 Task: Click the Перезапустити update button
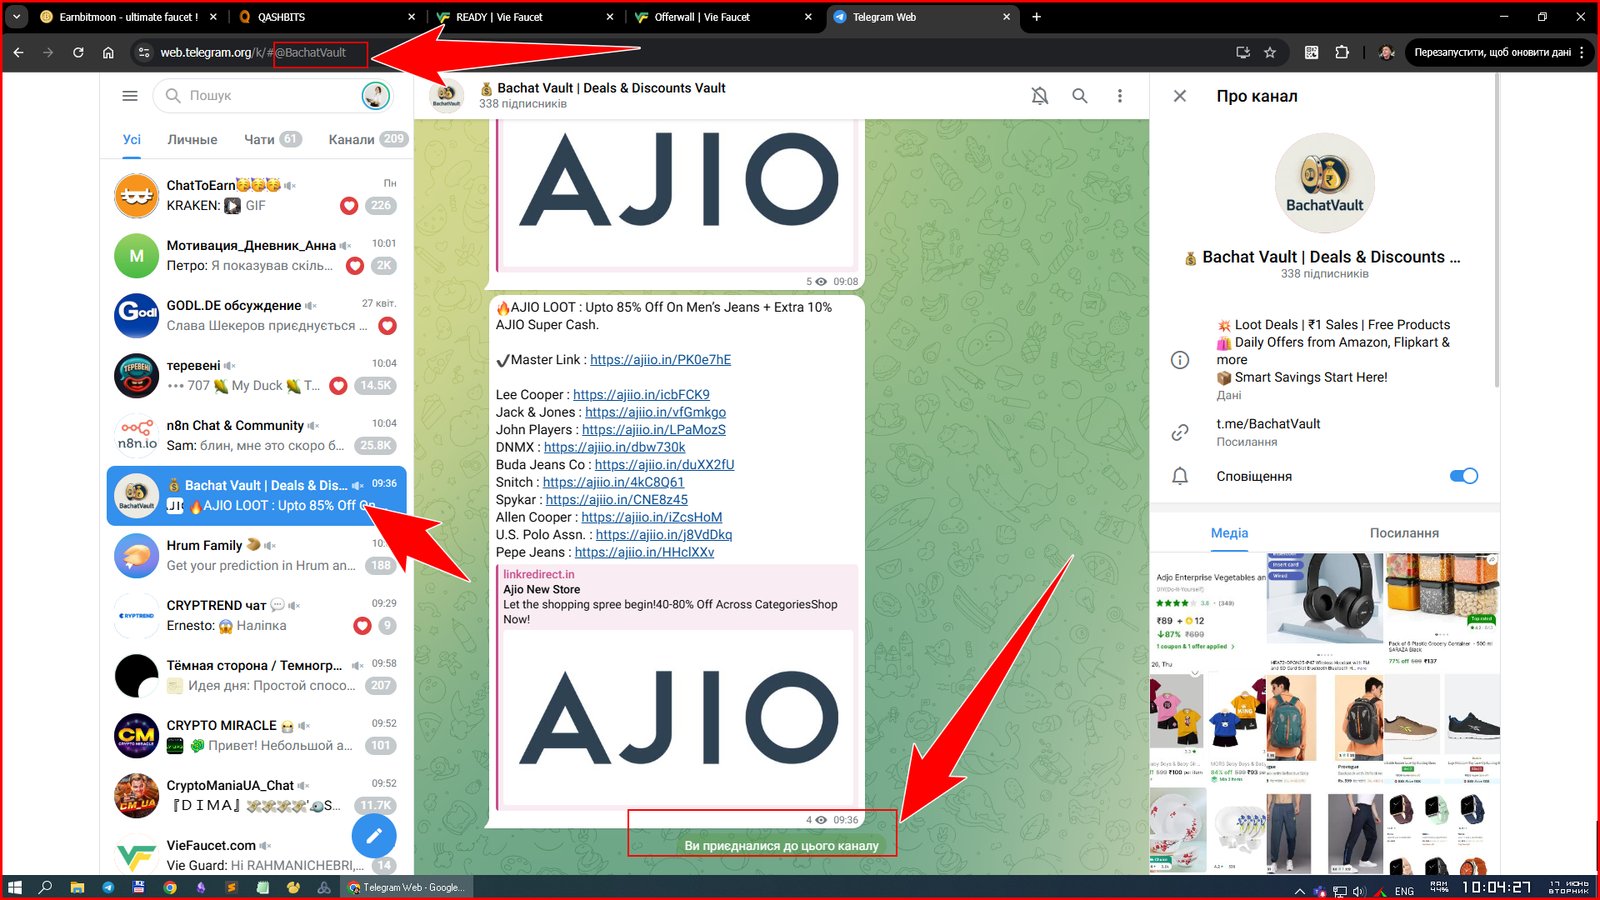(1497, 52)
